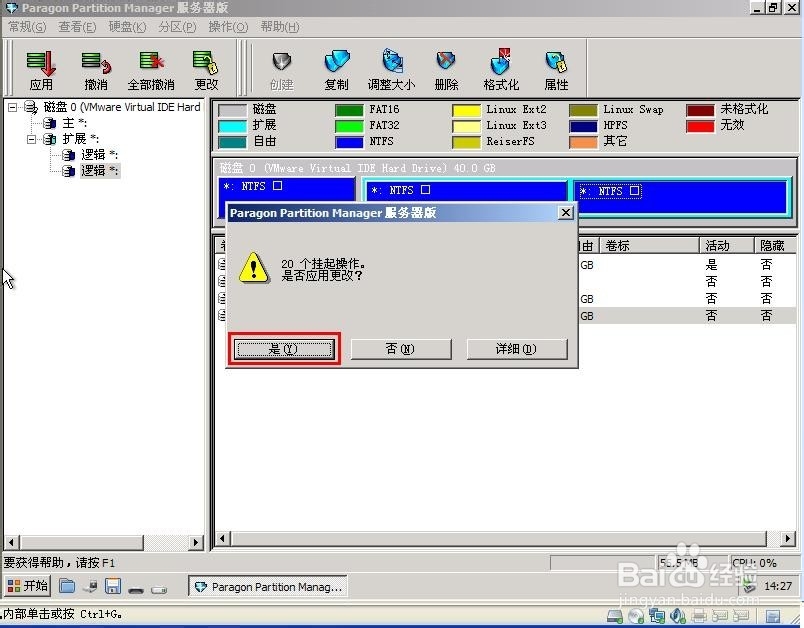The image size is (804, 628).
Task: Click the 属性 (Properties) partition icon
Action: (x=556, y=70)
